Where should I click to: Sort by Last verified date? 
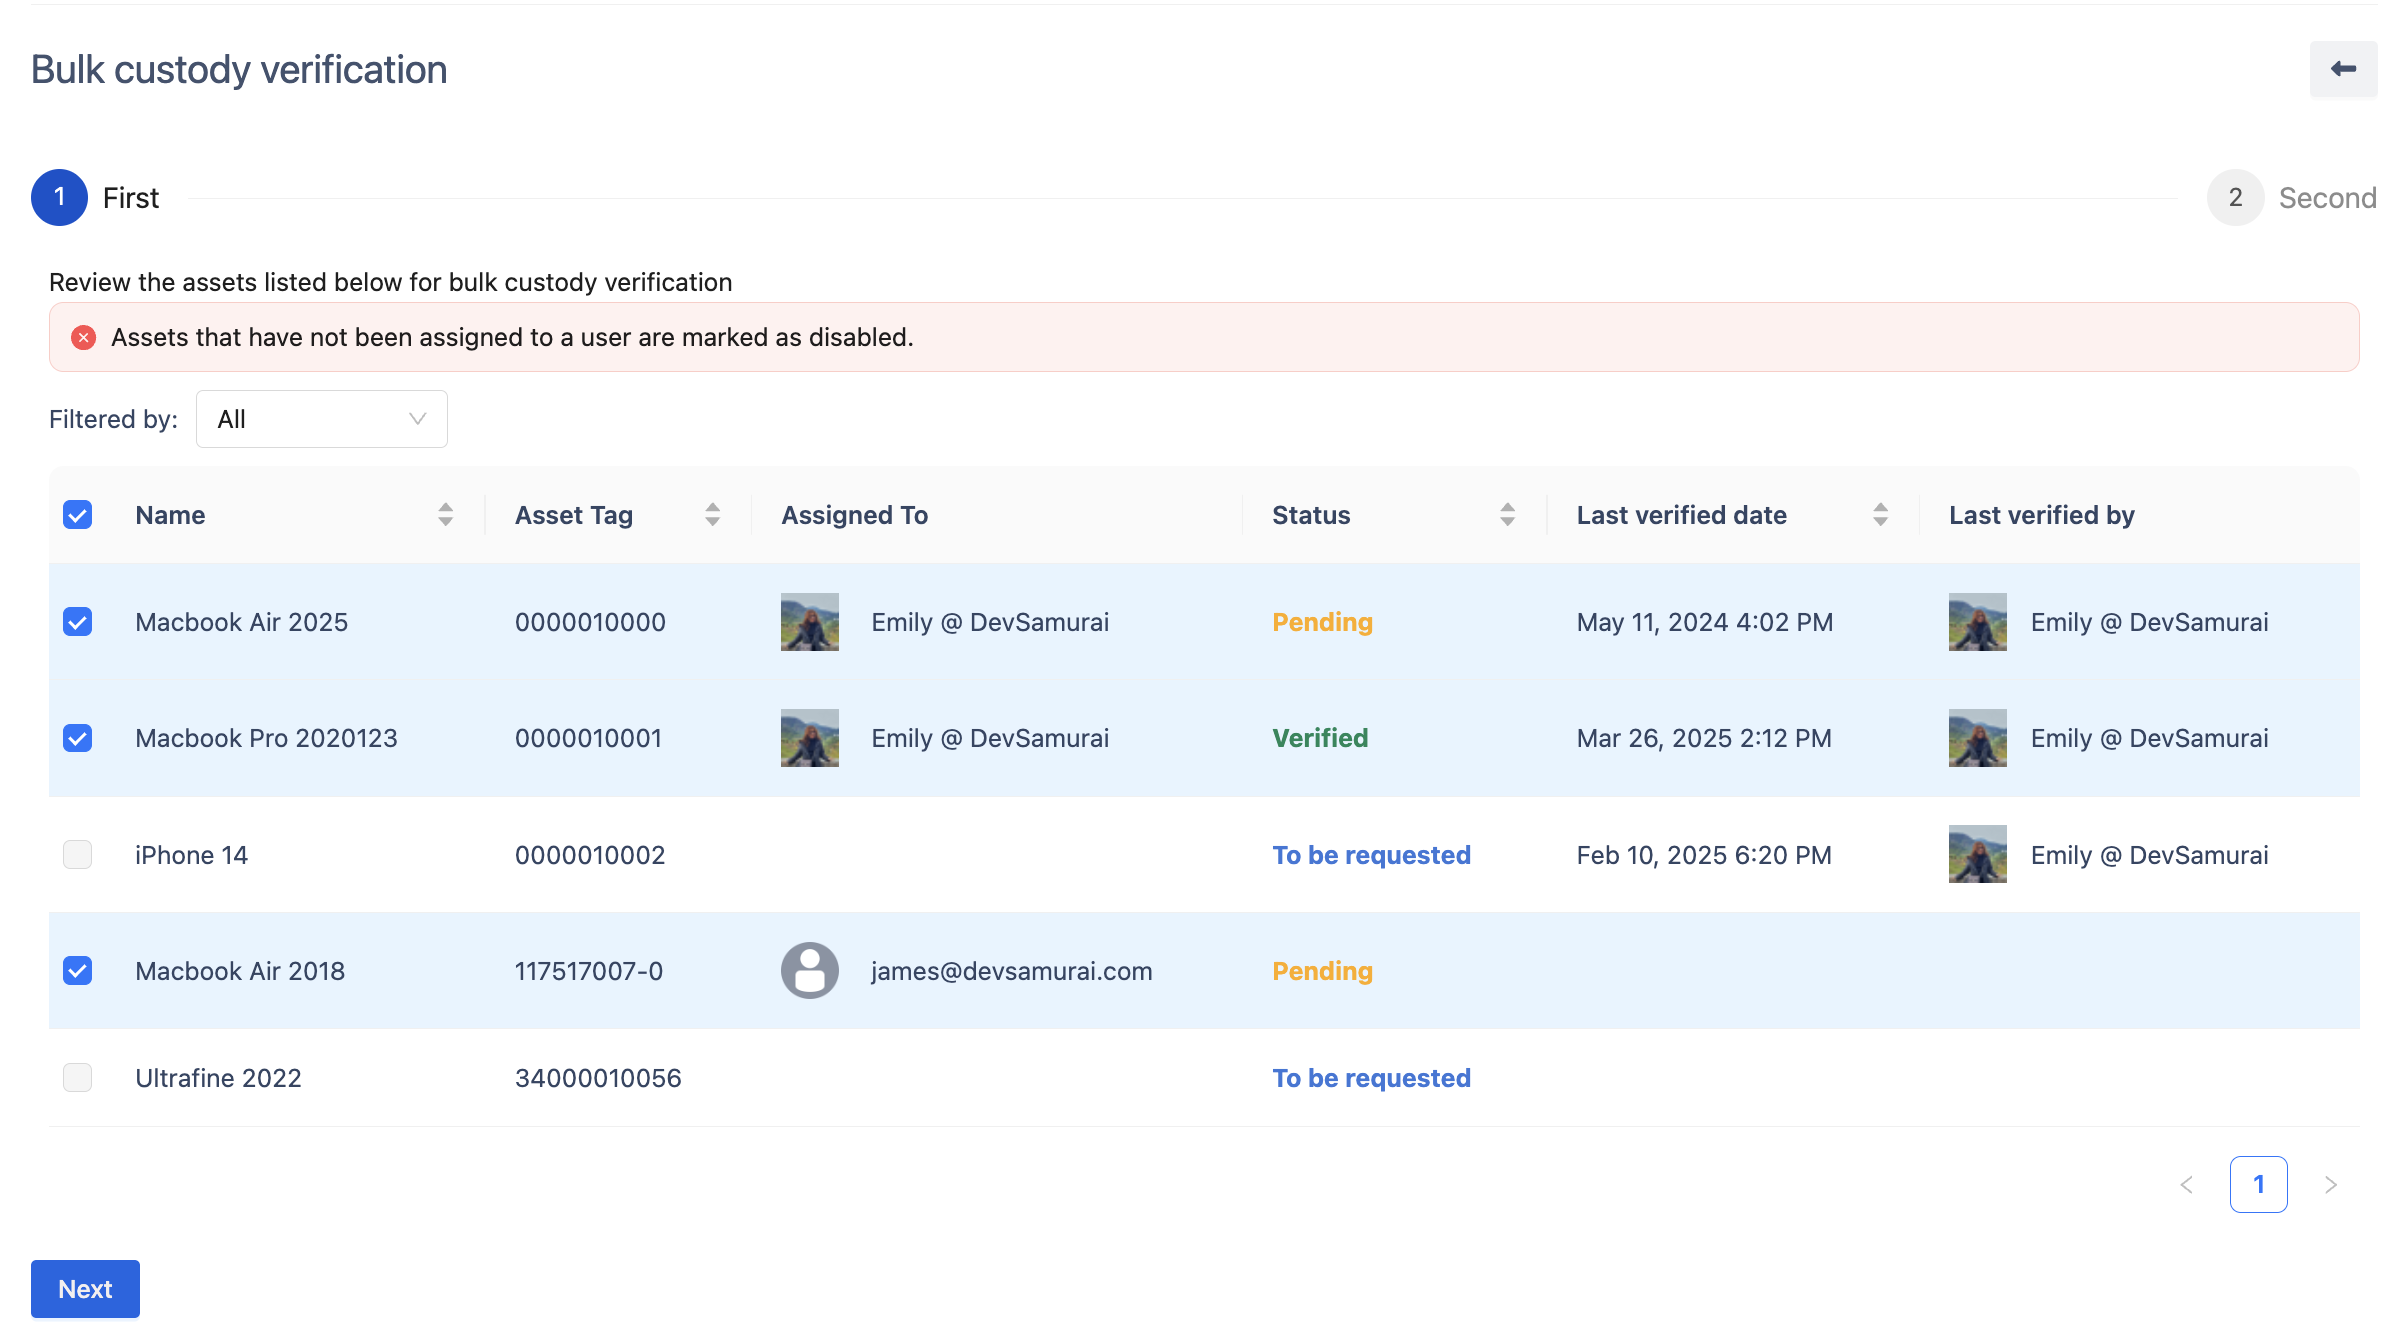(x=1880, y=515)
